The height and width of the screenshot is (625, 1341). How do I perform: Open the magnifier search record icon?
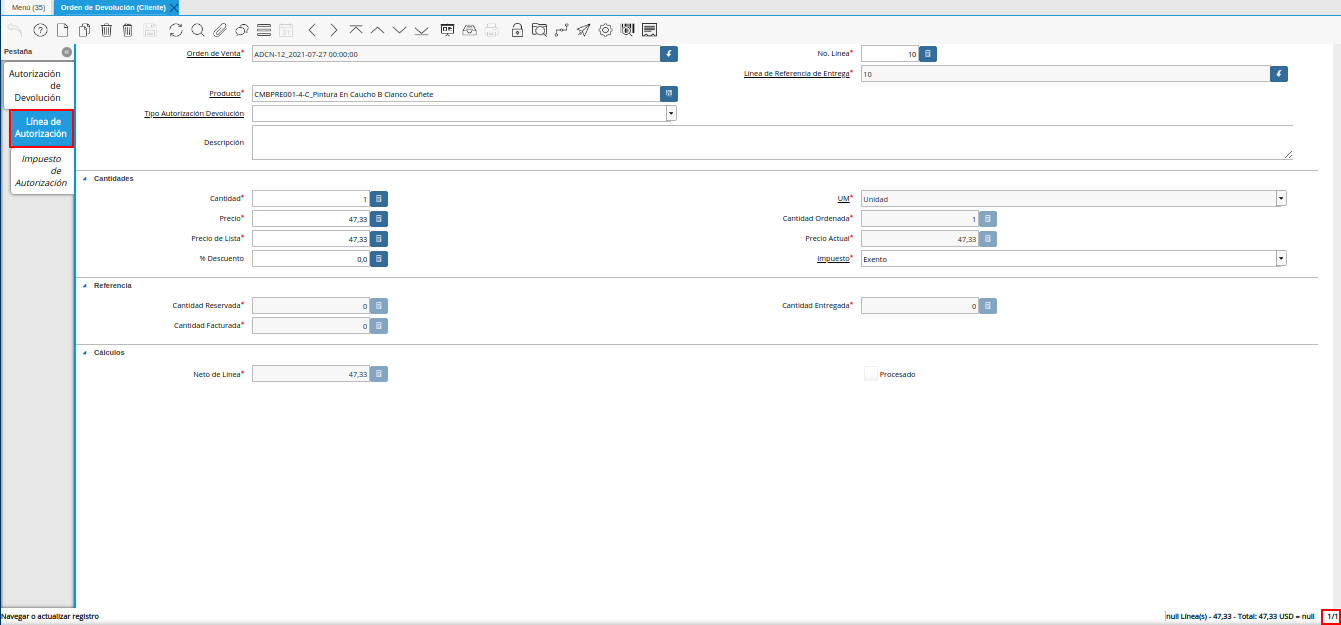tap(197, 30)
